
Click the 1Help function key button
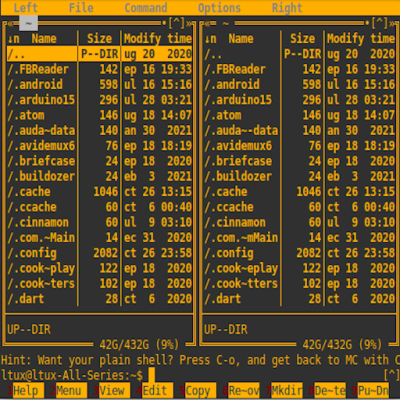pyautogui.click(x=23, y=391)
